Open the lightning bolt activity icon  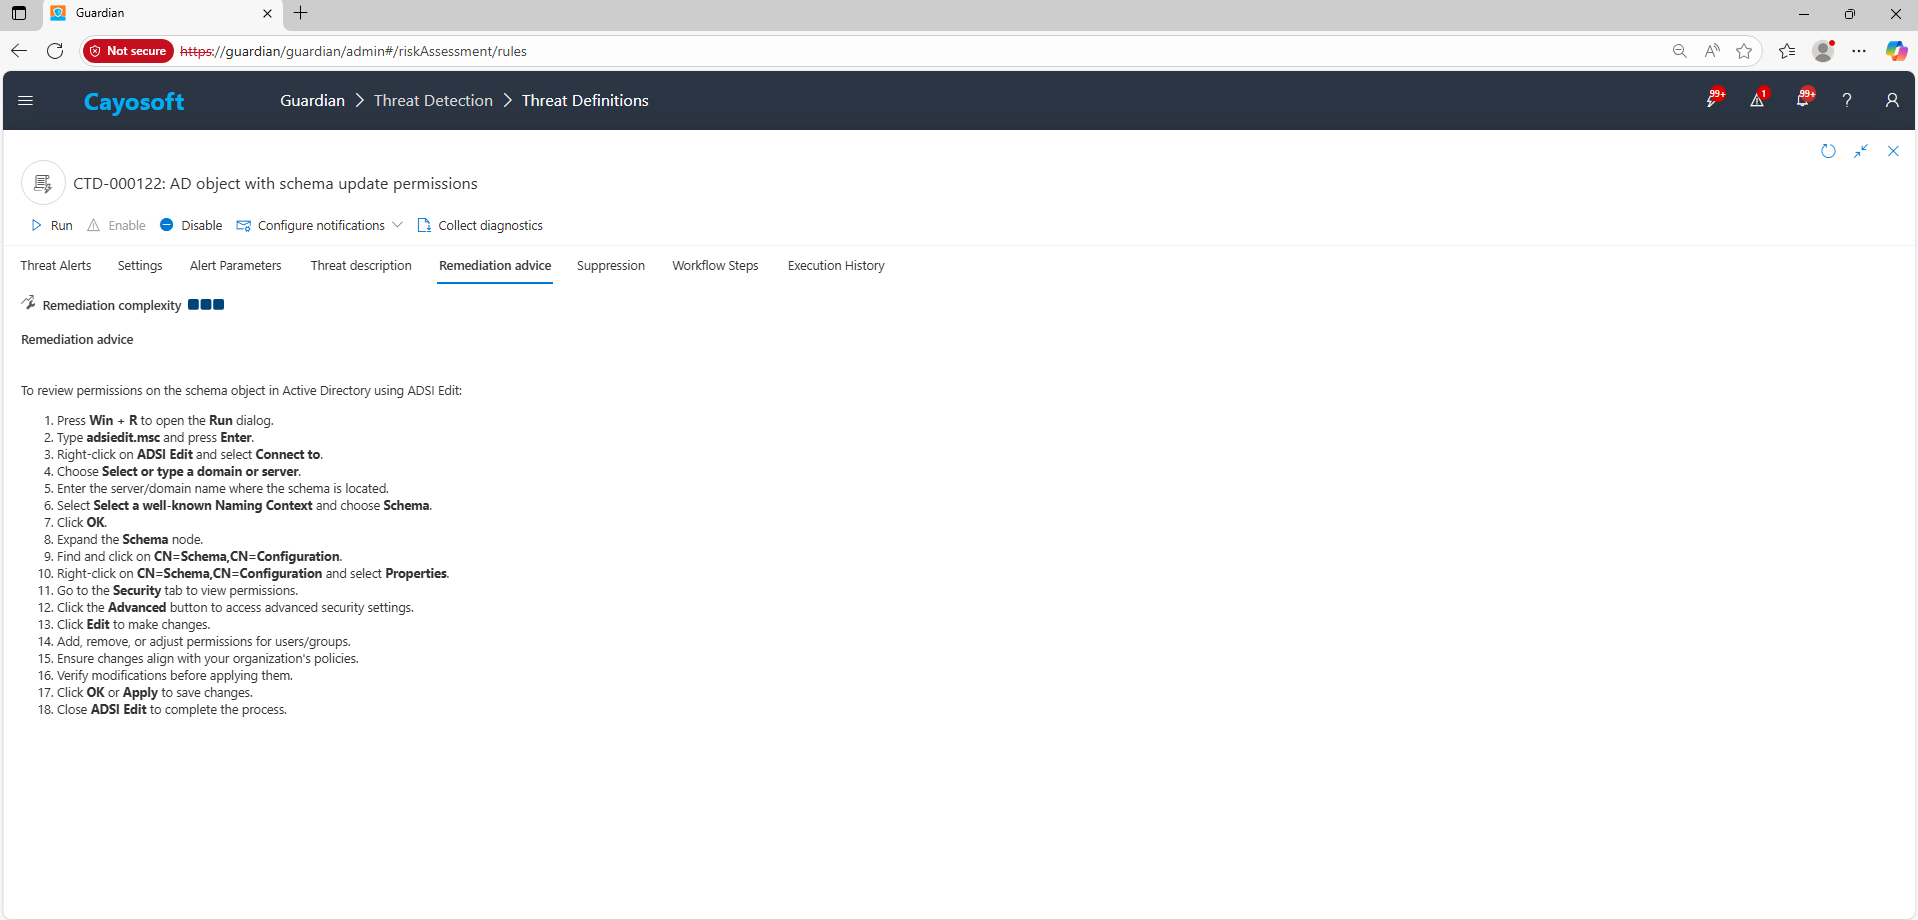tap(1713, 100)
